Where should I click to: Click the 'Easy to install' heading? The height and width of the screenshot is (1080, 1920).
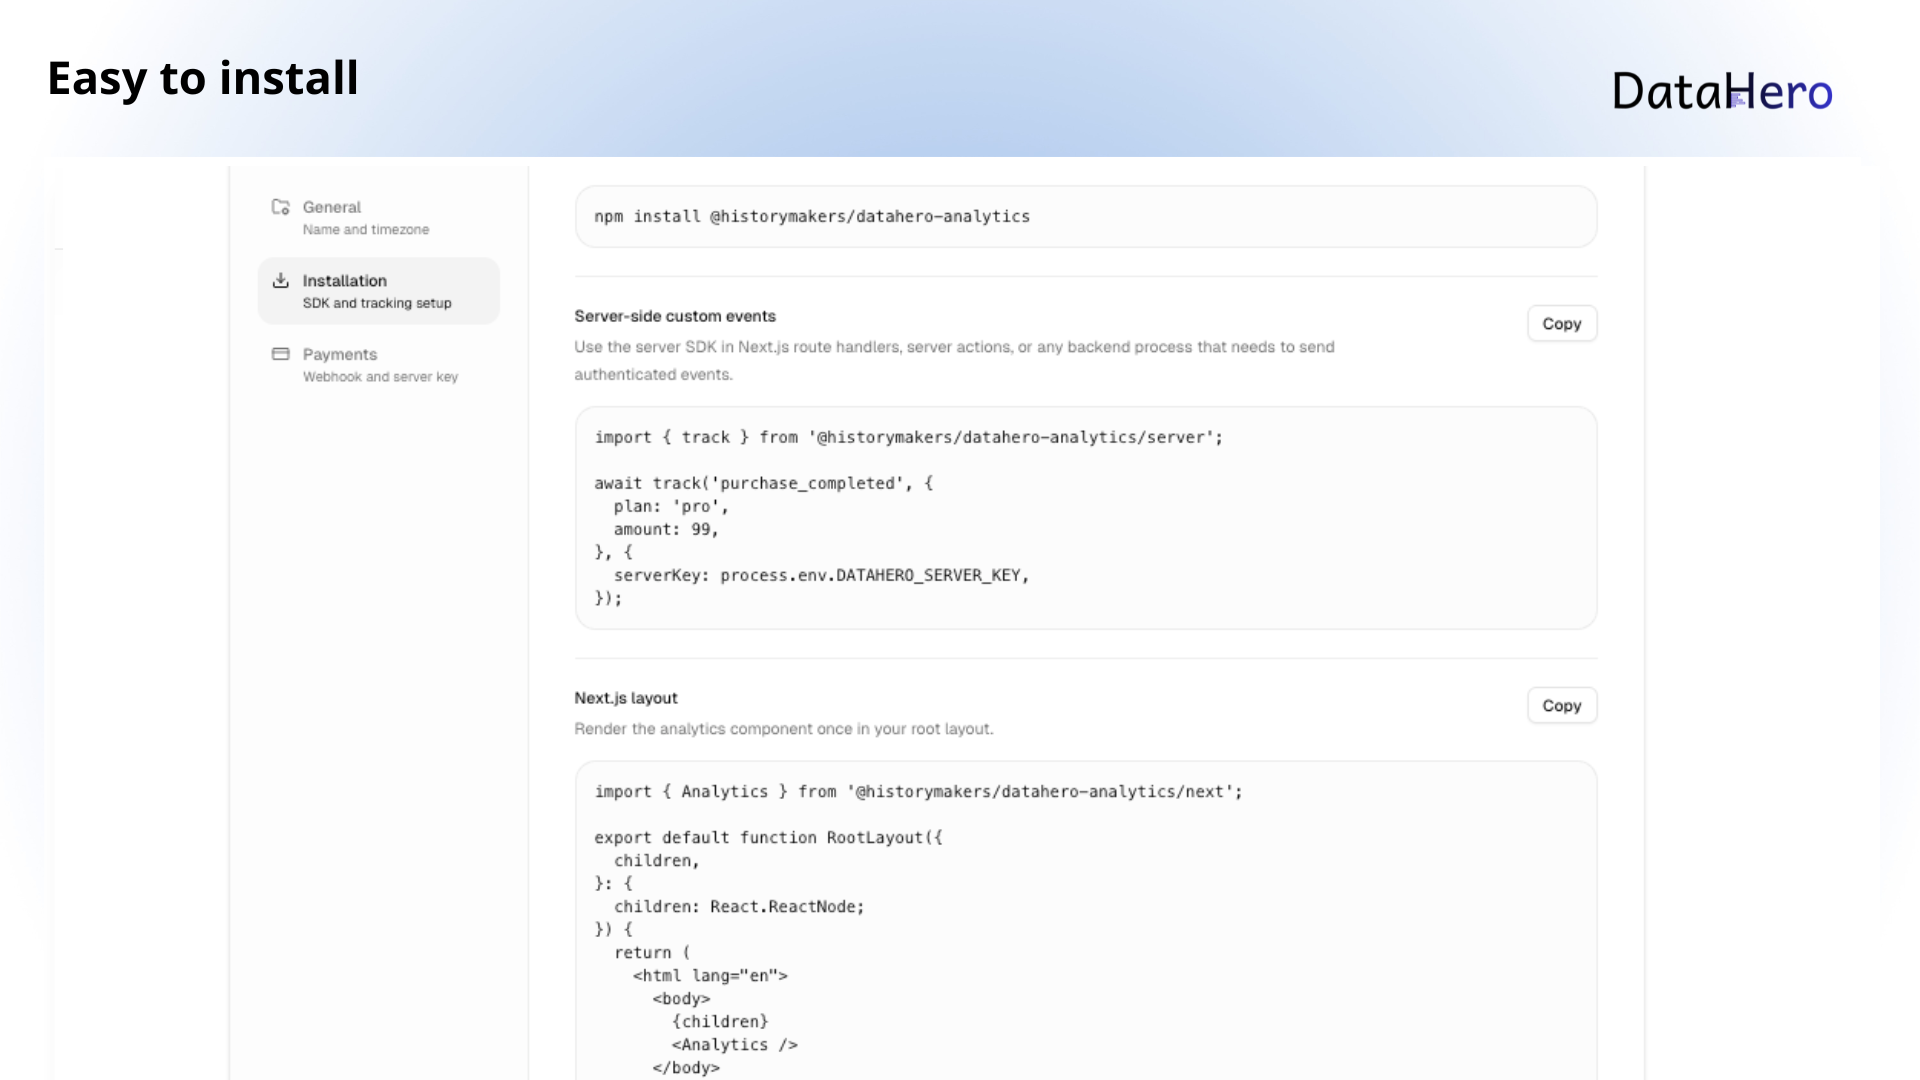coord(203,78)
